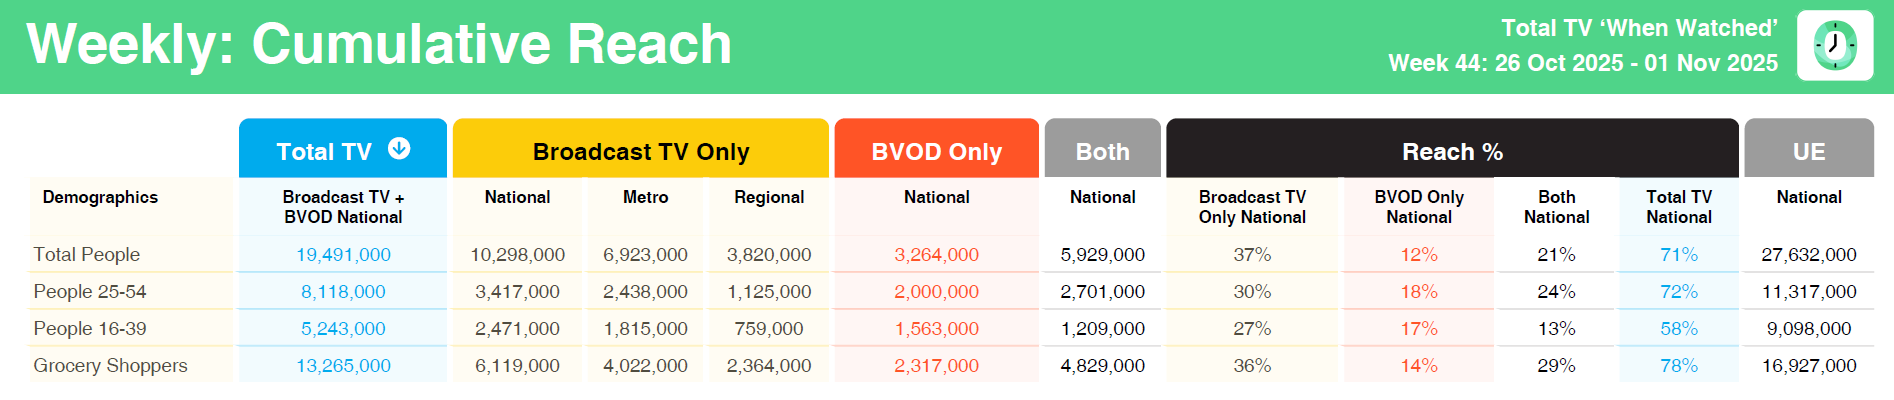This screenshot has width=1894, height=400.
Task: Select the BVOD Only header tab
Action: pos(936,151)
